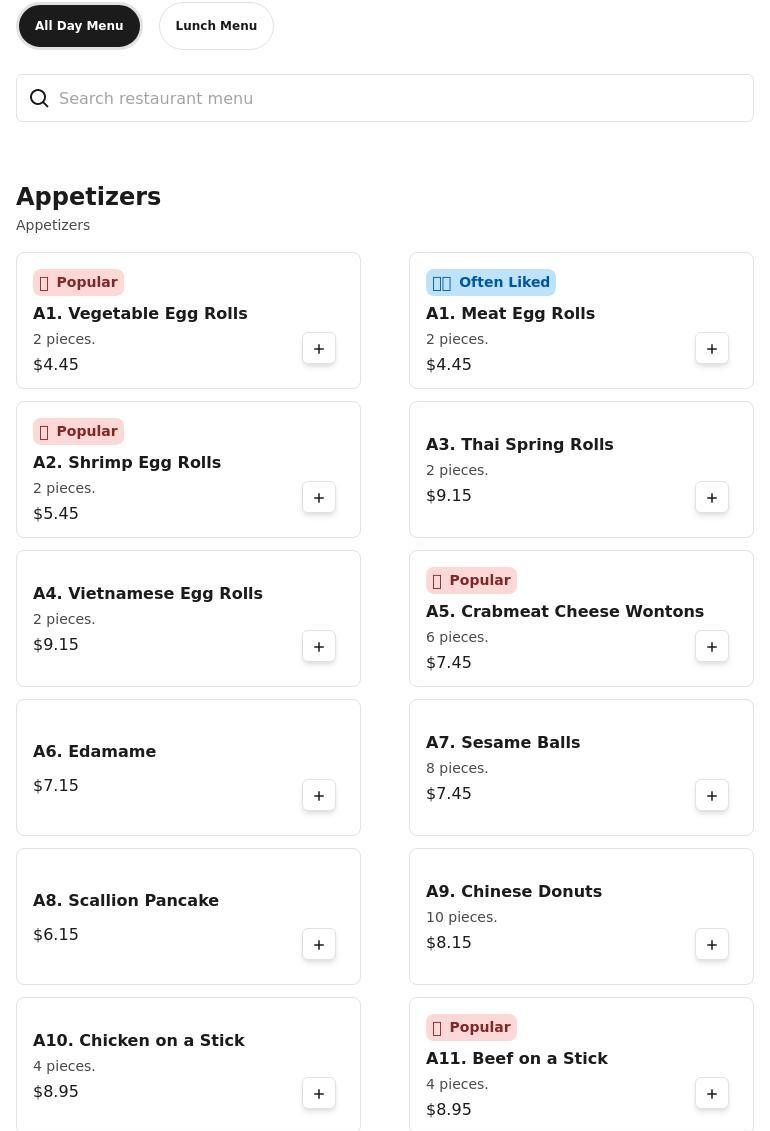The image size is (770, 1131).
Task: Add Crabmeat Cheese Wontons to cart
Action: point(712,647)
